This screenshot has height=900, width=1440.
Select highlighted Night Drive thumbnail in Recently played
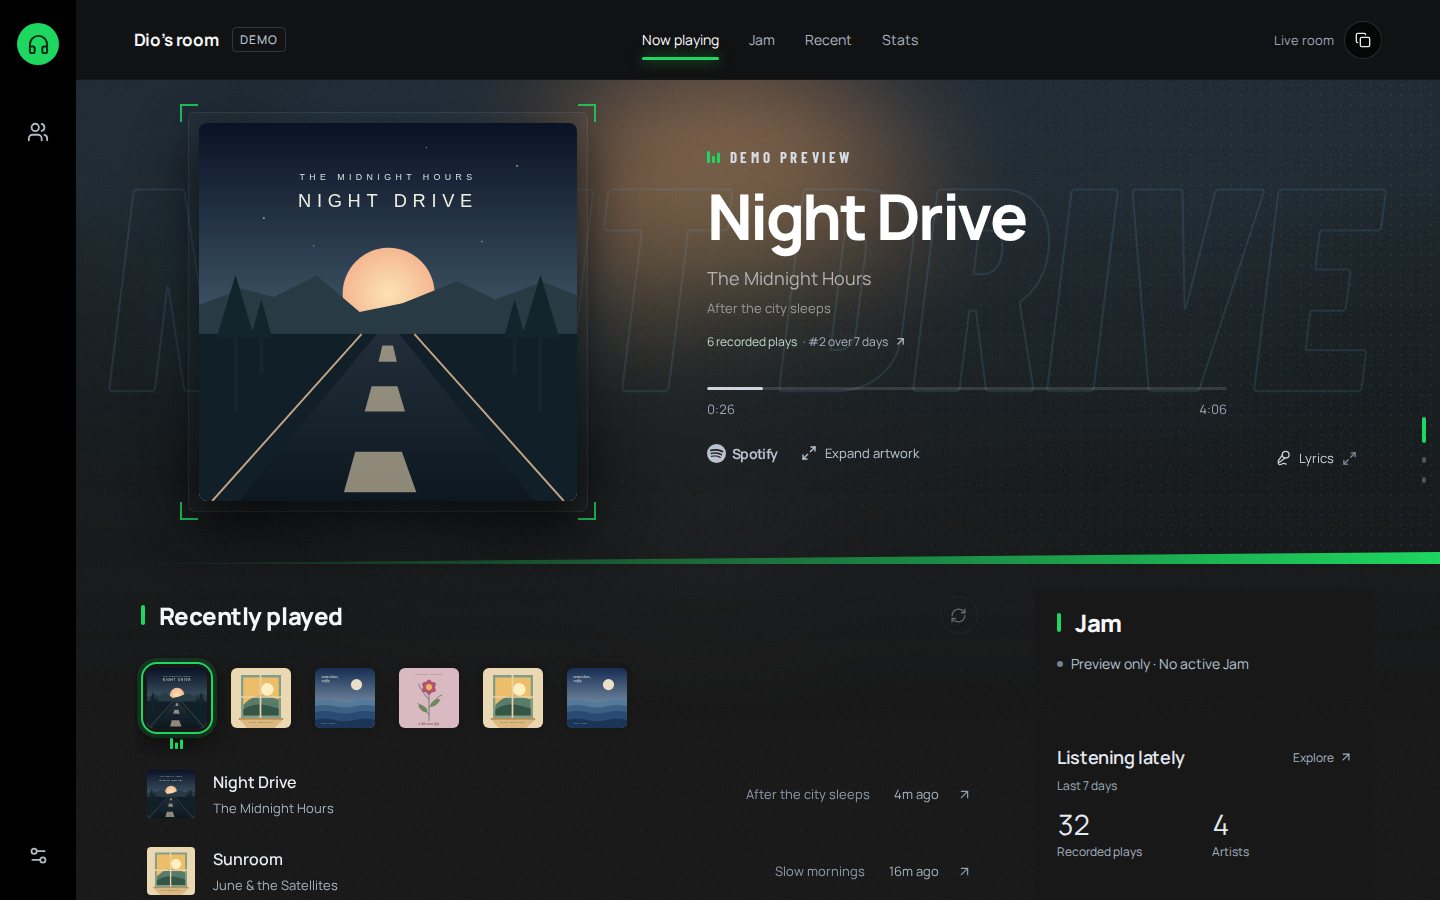click(x=177, y=698)
